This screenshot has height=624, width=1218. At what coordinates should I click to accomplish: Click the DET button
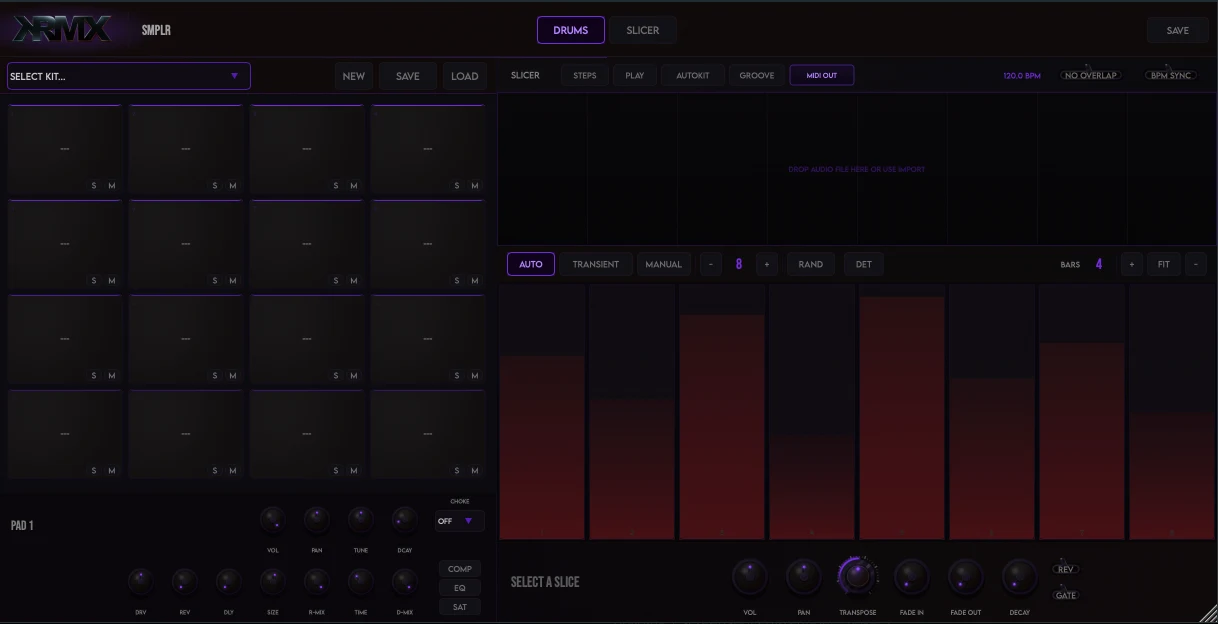864,264
